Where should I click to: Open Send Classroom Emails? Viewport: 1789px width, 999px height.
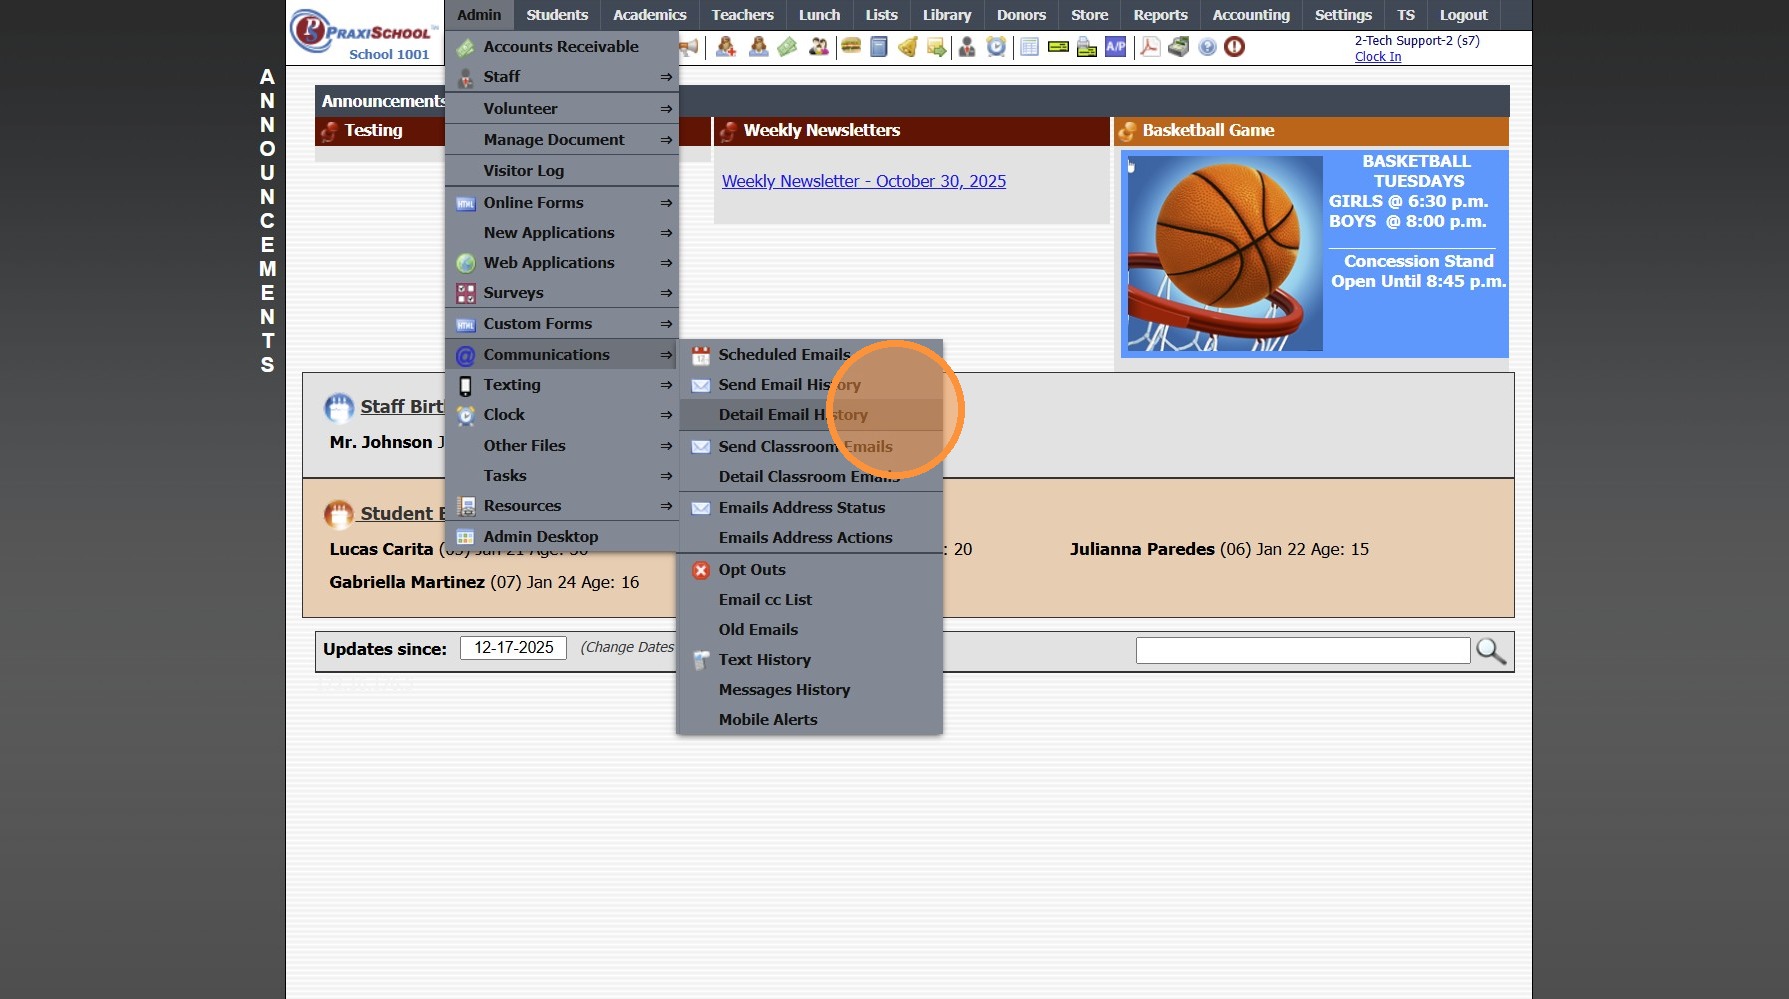(810, 447)
